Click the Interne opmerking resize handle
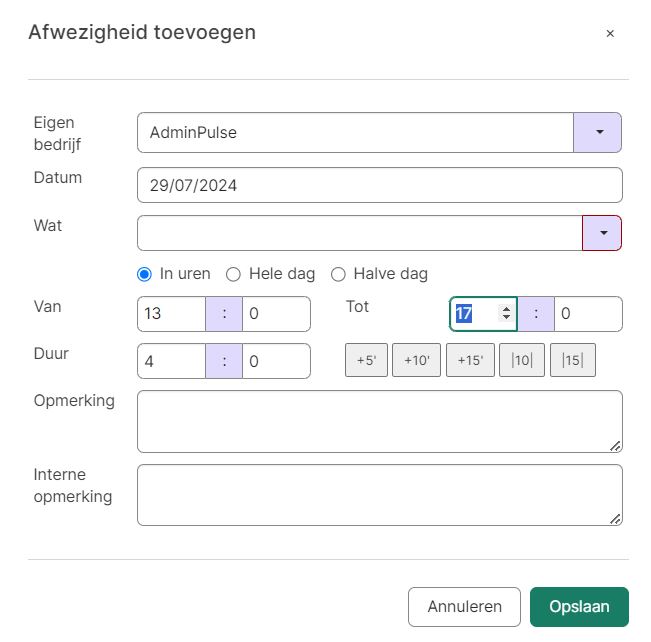 click(615, 519)
